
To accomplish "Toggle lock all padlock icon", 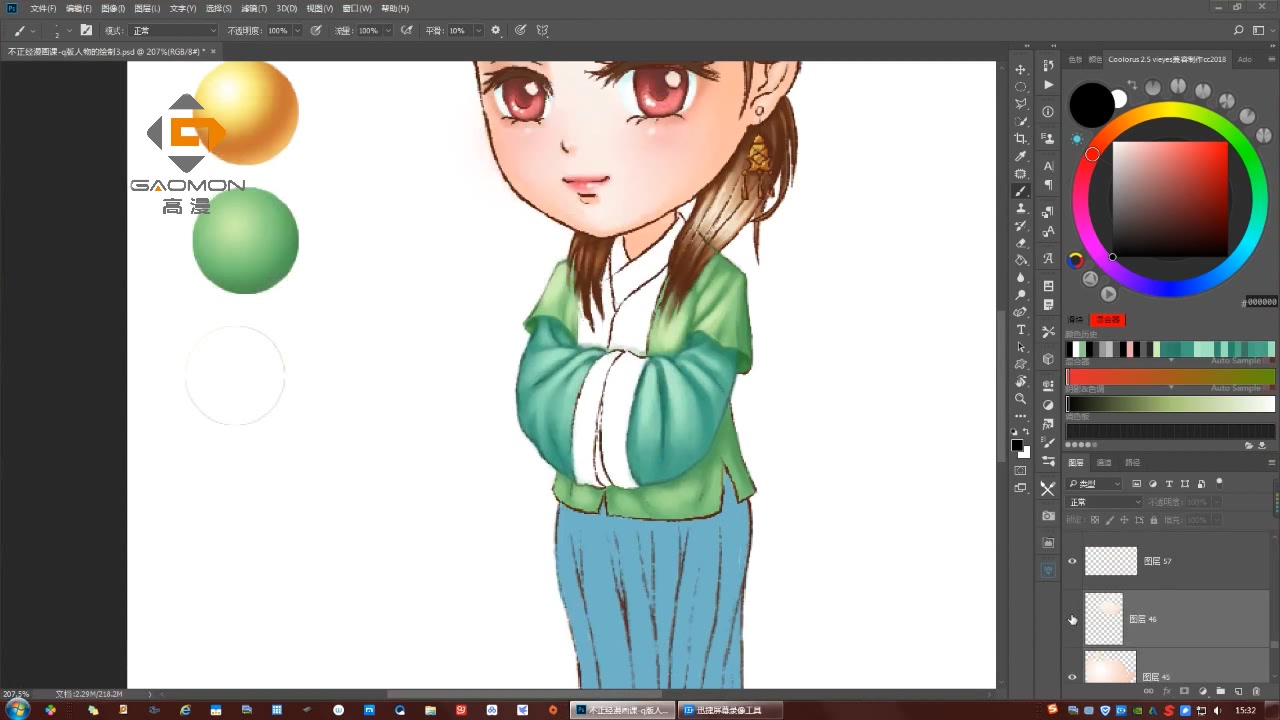I will click(x=1154, y=520).
